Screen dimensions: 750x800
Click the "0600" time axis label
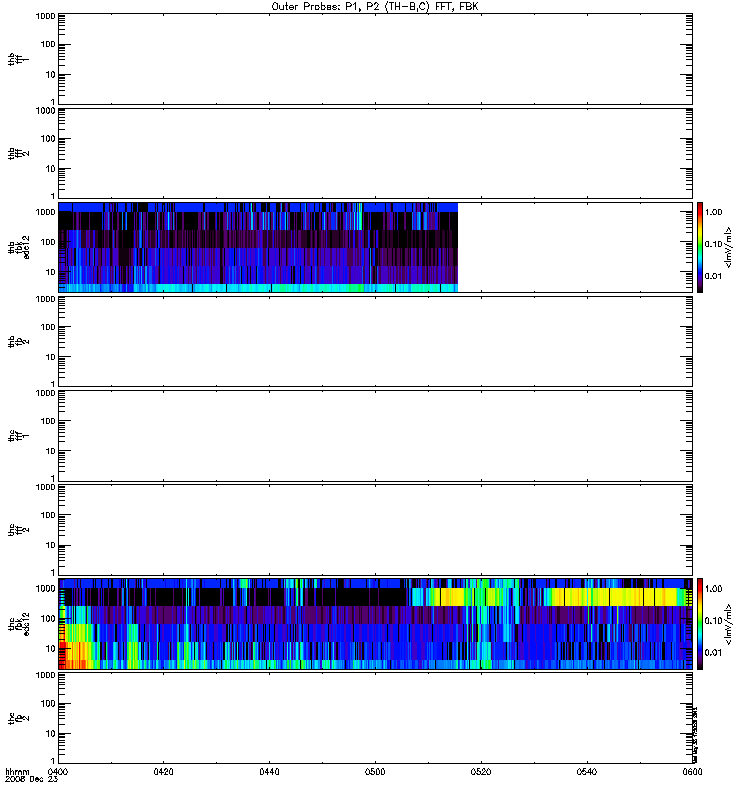click(692, 771)
